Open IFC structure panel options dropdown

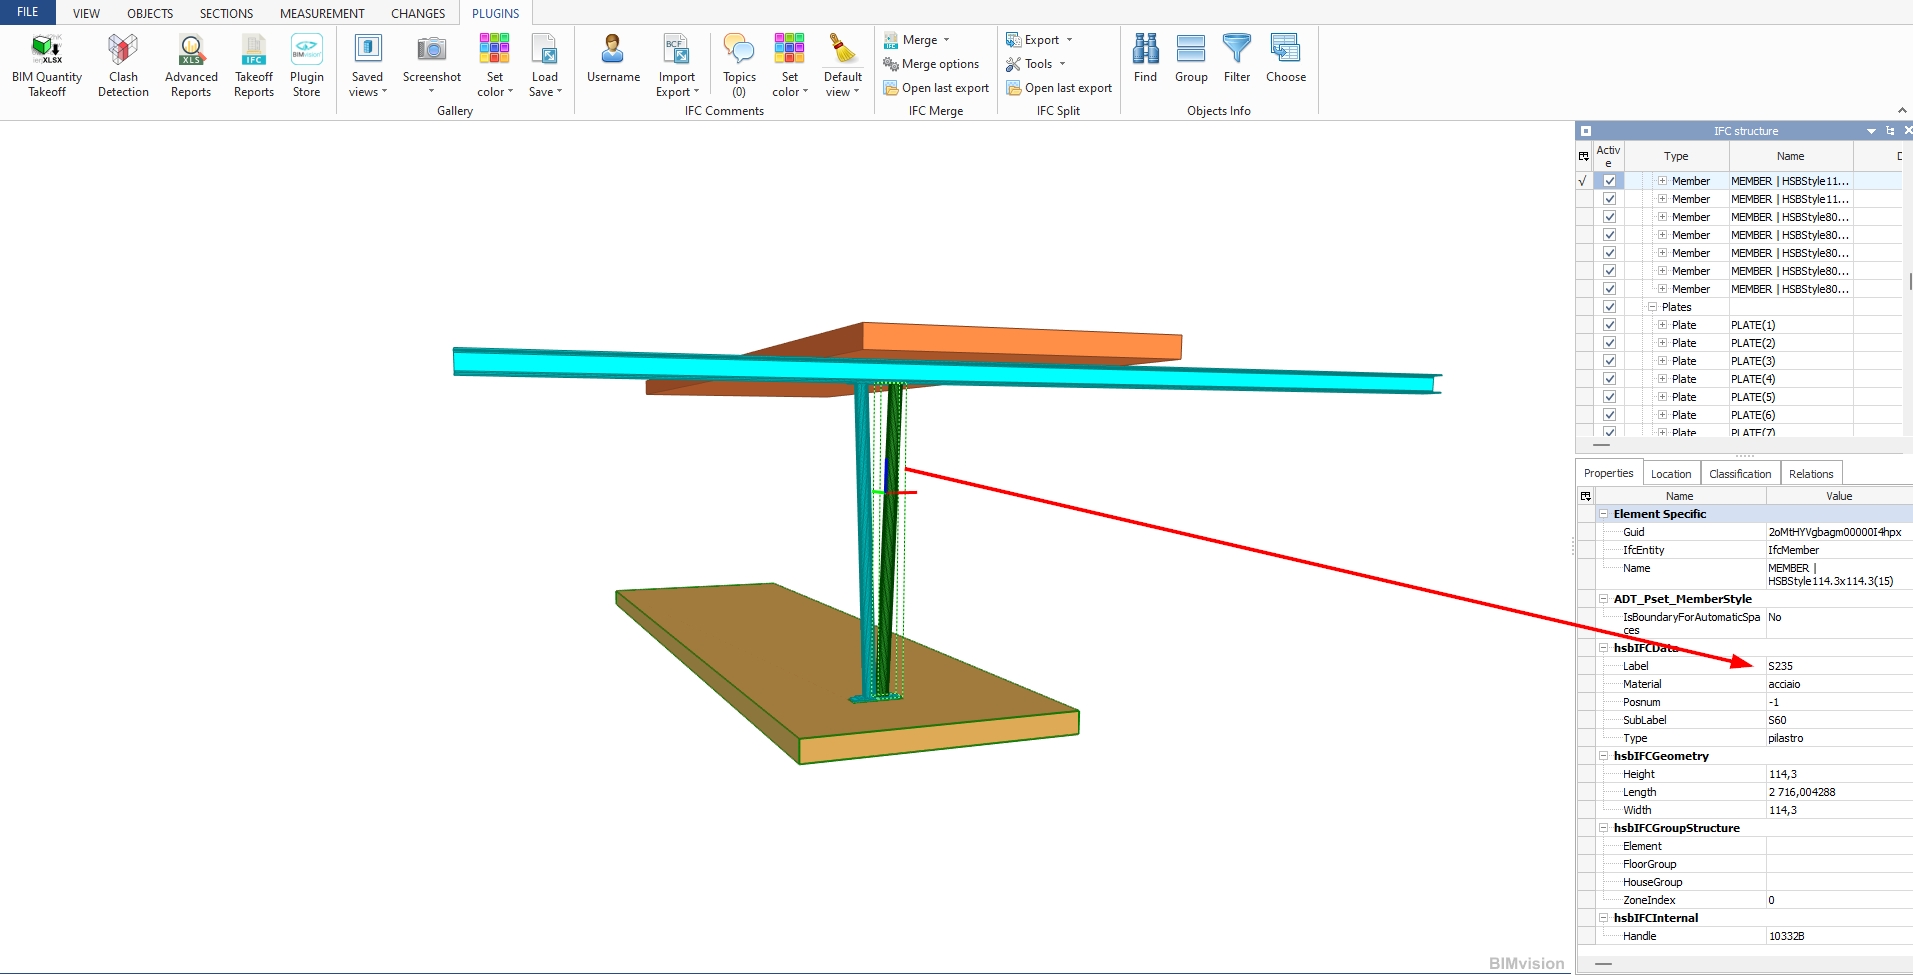point(1871,131)
